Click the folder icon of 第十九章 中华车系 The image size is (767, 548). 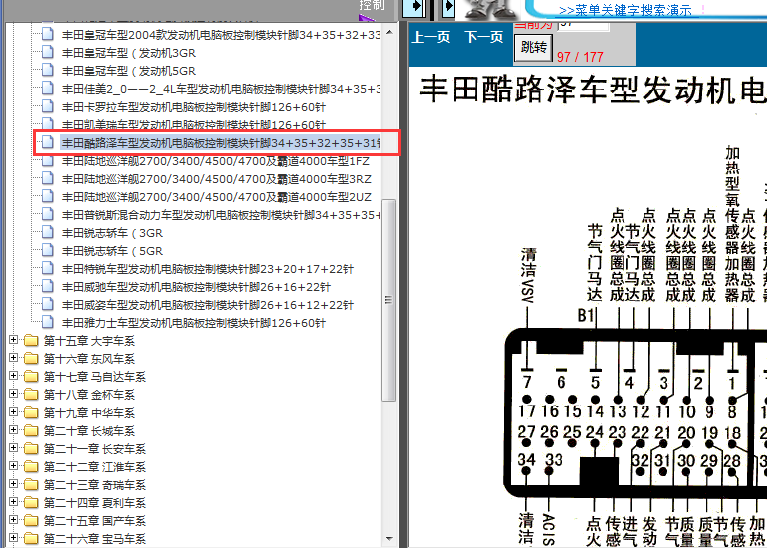[x=31, y=412]
